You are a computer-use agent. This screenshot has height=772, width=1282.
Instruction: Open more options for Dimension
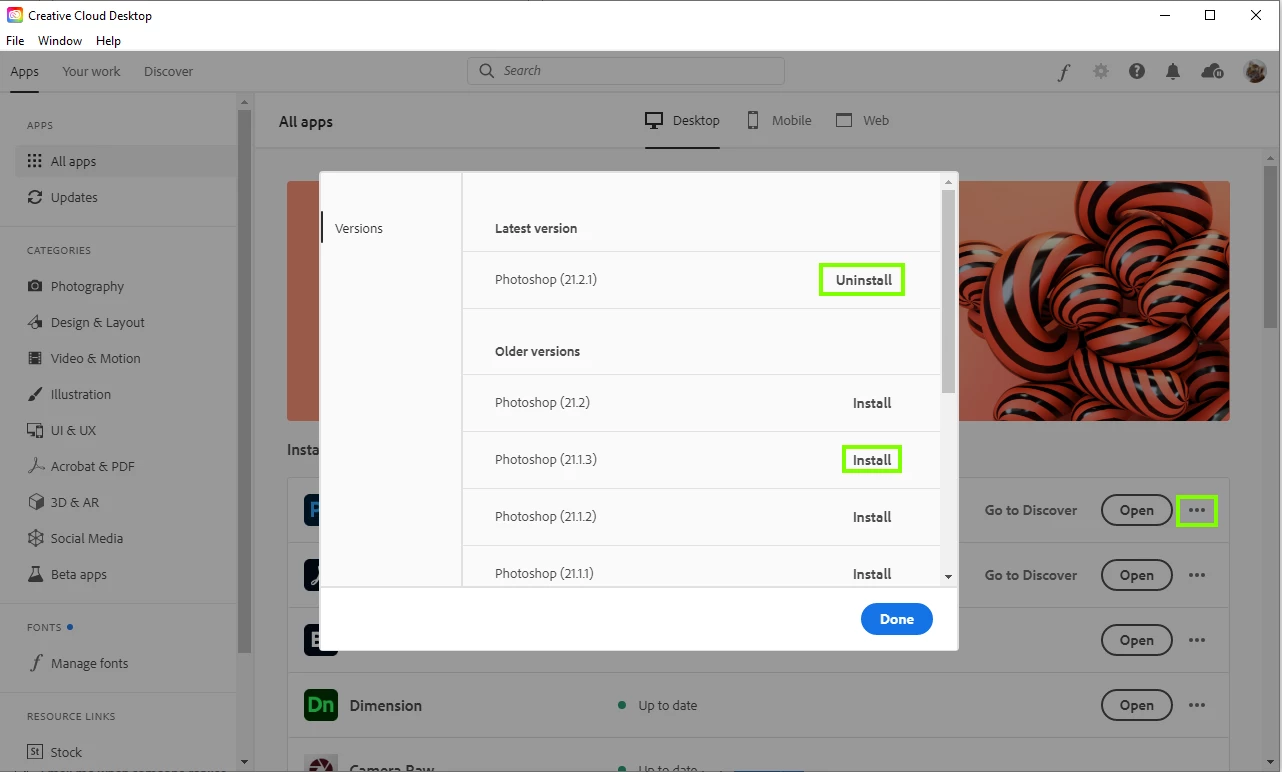point(1197,705)
